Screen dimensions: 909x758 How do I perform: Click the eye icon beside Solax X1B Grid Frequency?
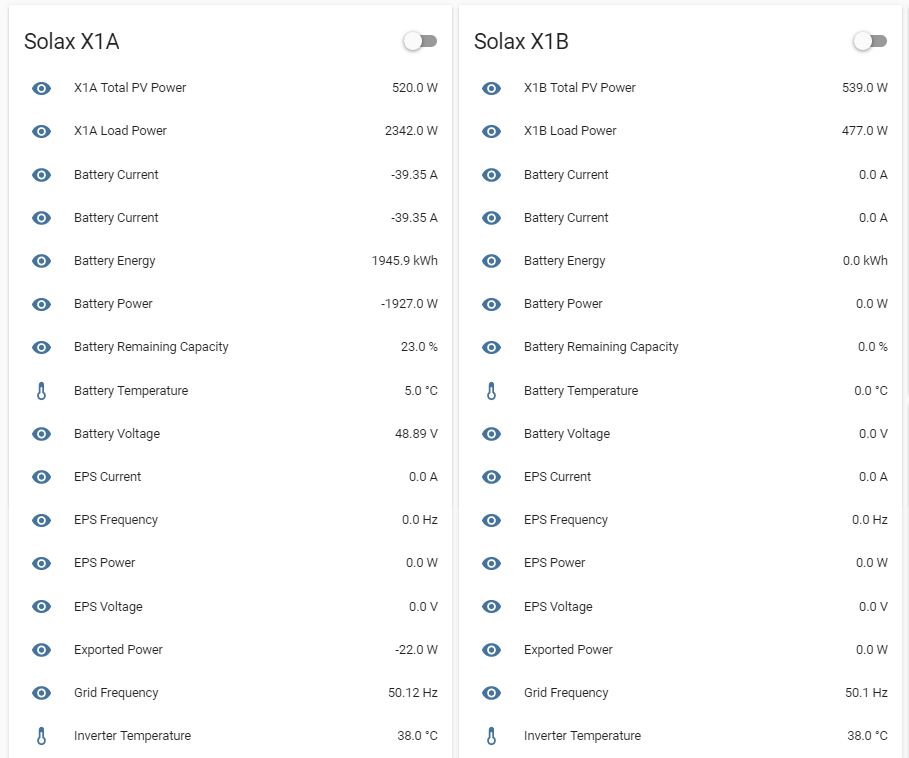coord(491,693)
